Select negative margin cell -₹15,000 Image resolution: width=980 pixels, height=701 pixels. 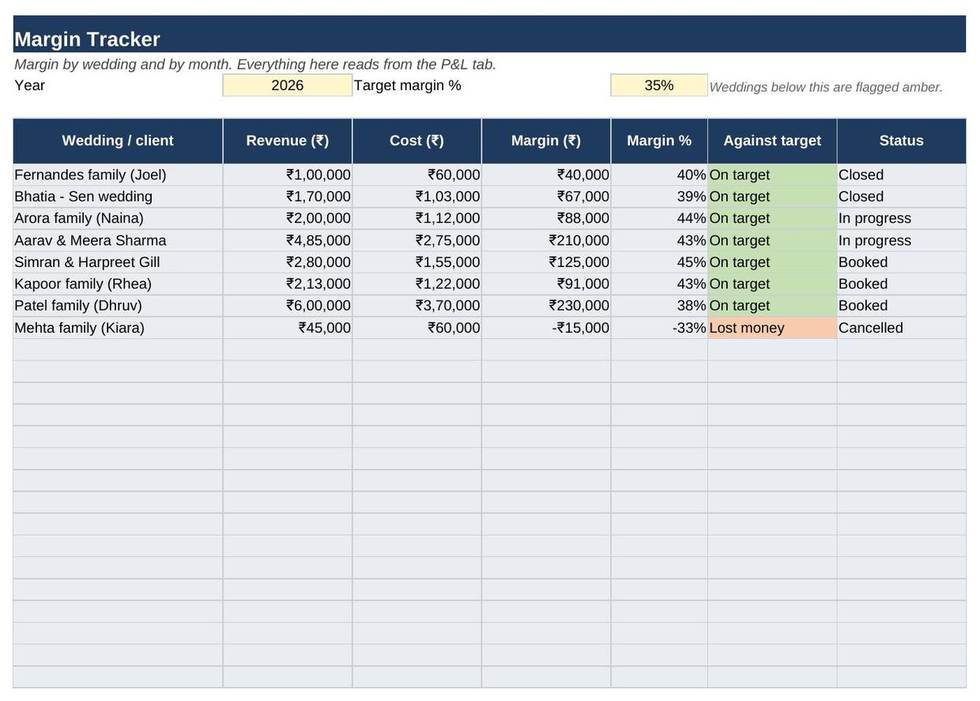point(546,328)
